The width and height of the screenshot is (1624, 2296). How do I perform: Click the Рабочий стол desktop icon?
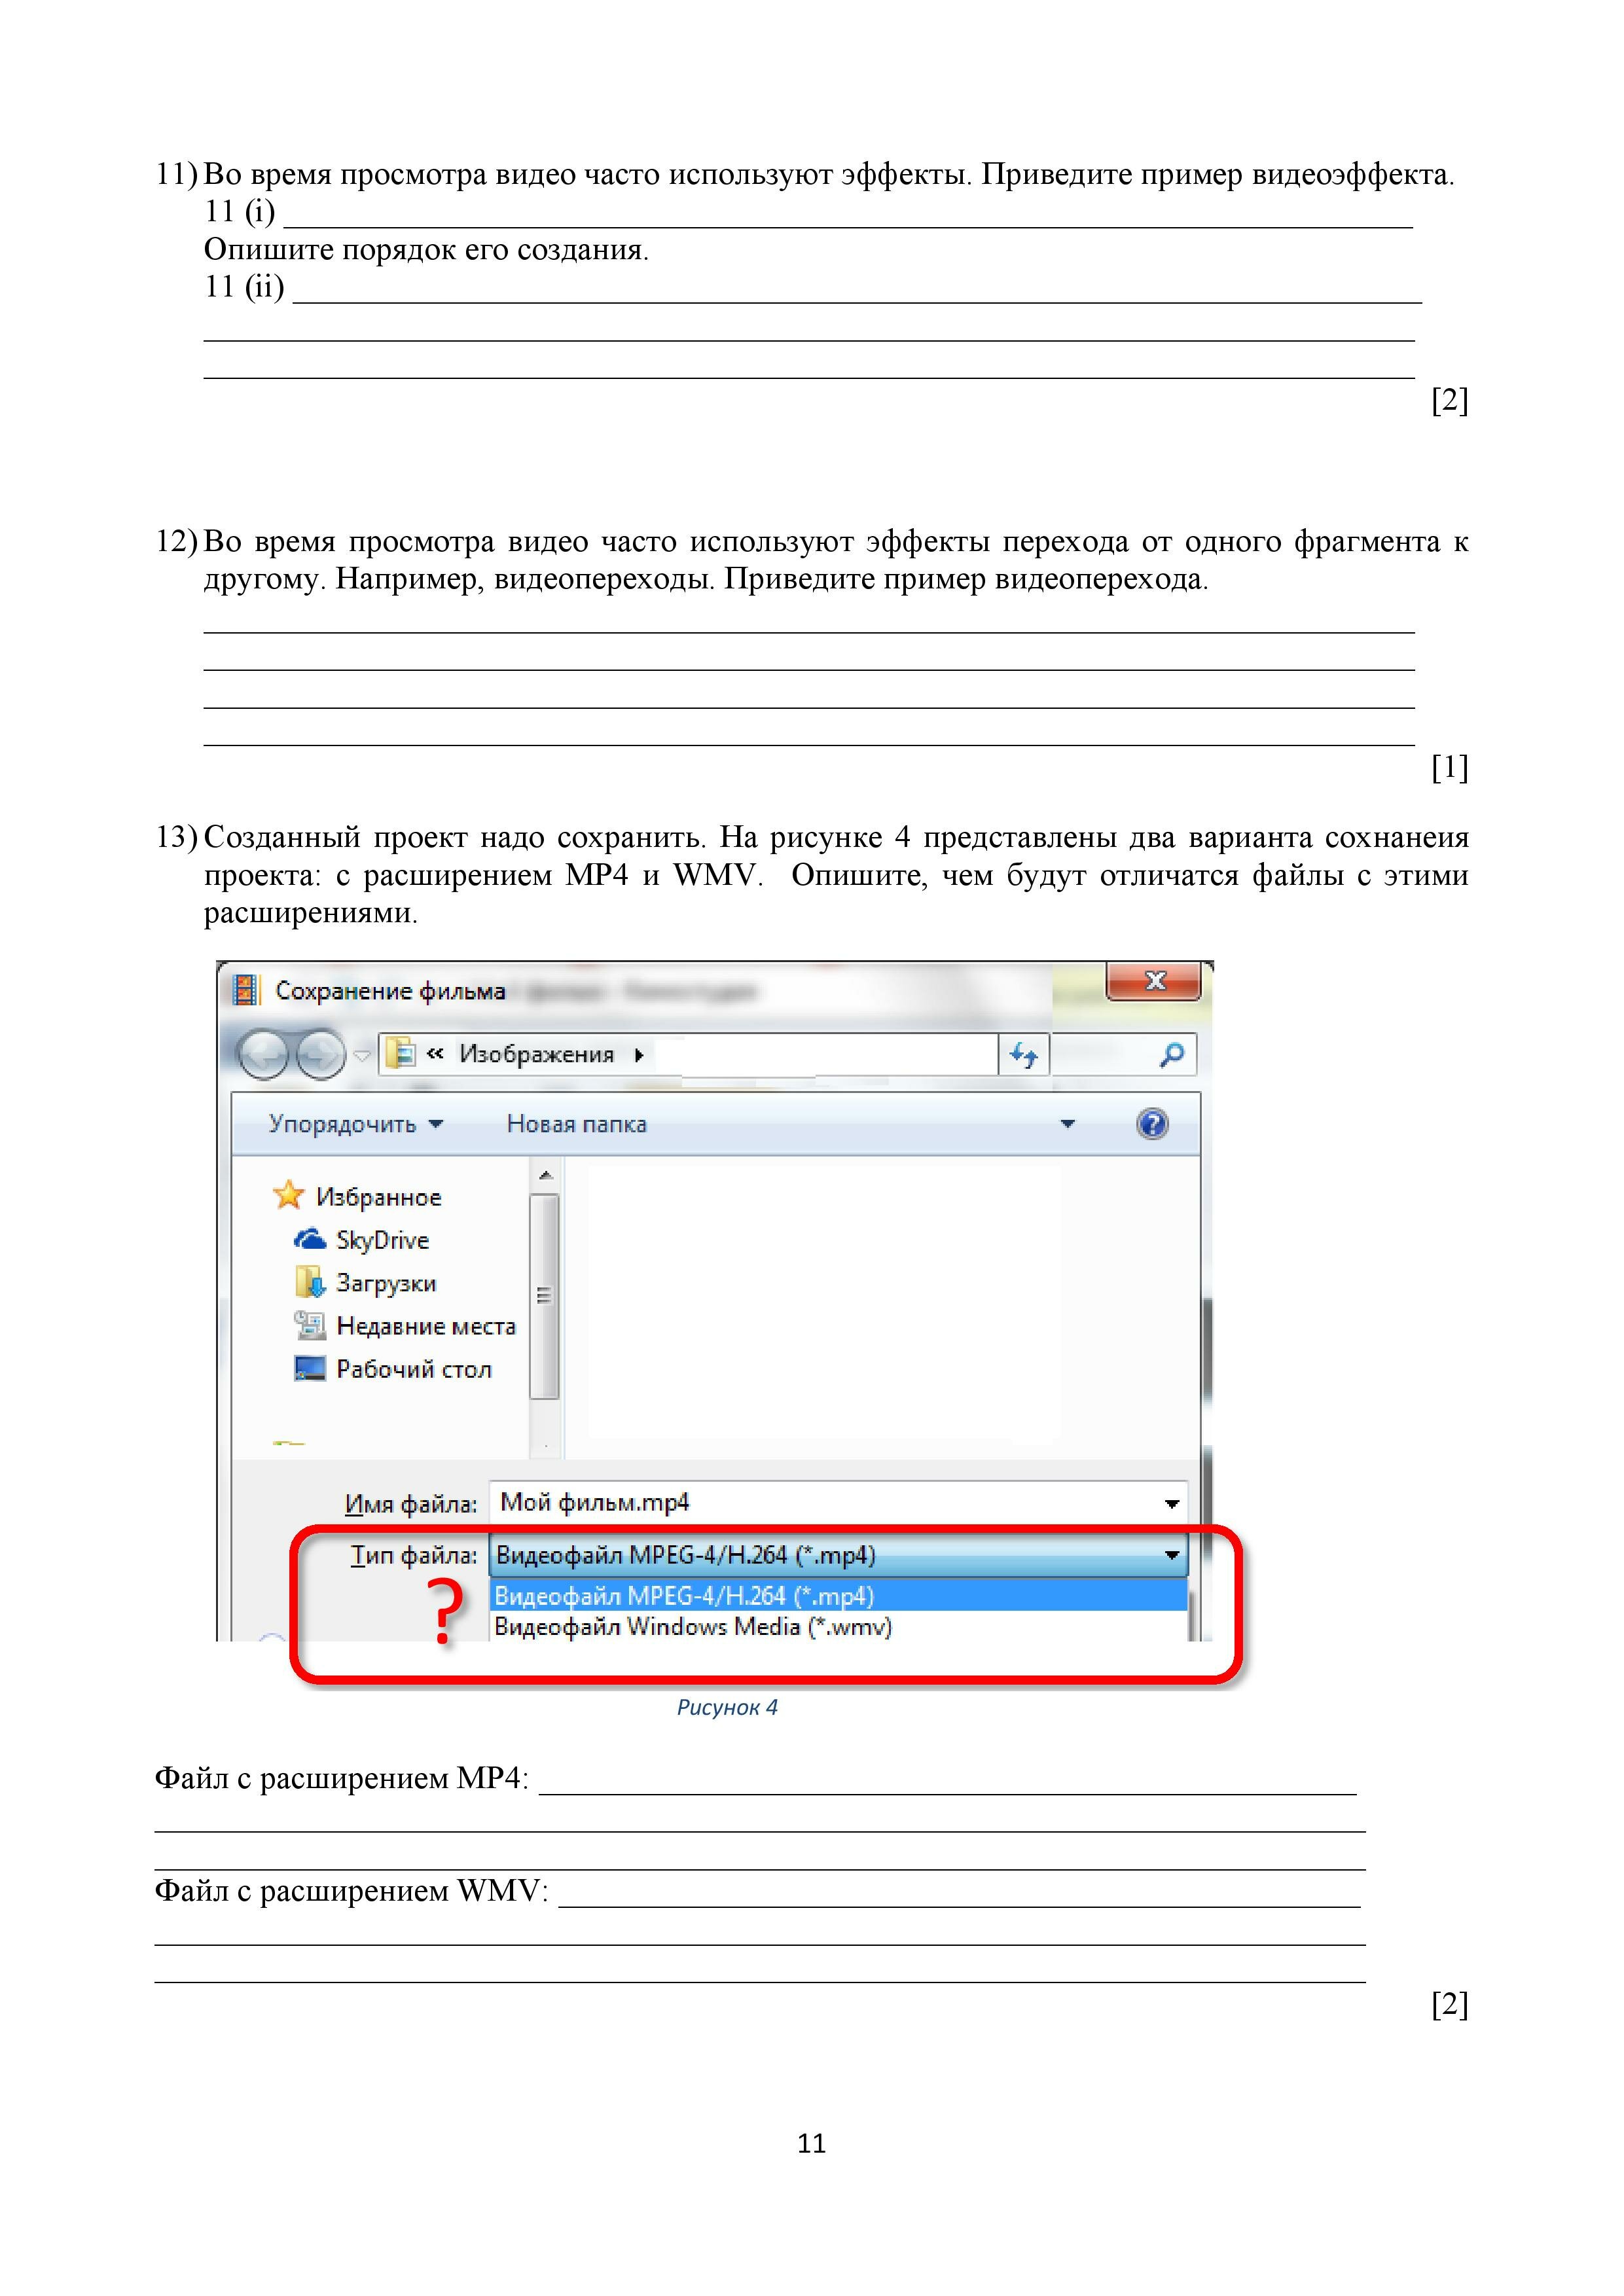tap(310, 1368)
